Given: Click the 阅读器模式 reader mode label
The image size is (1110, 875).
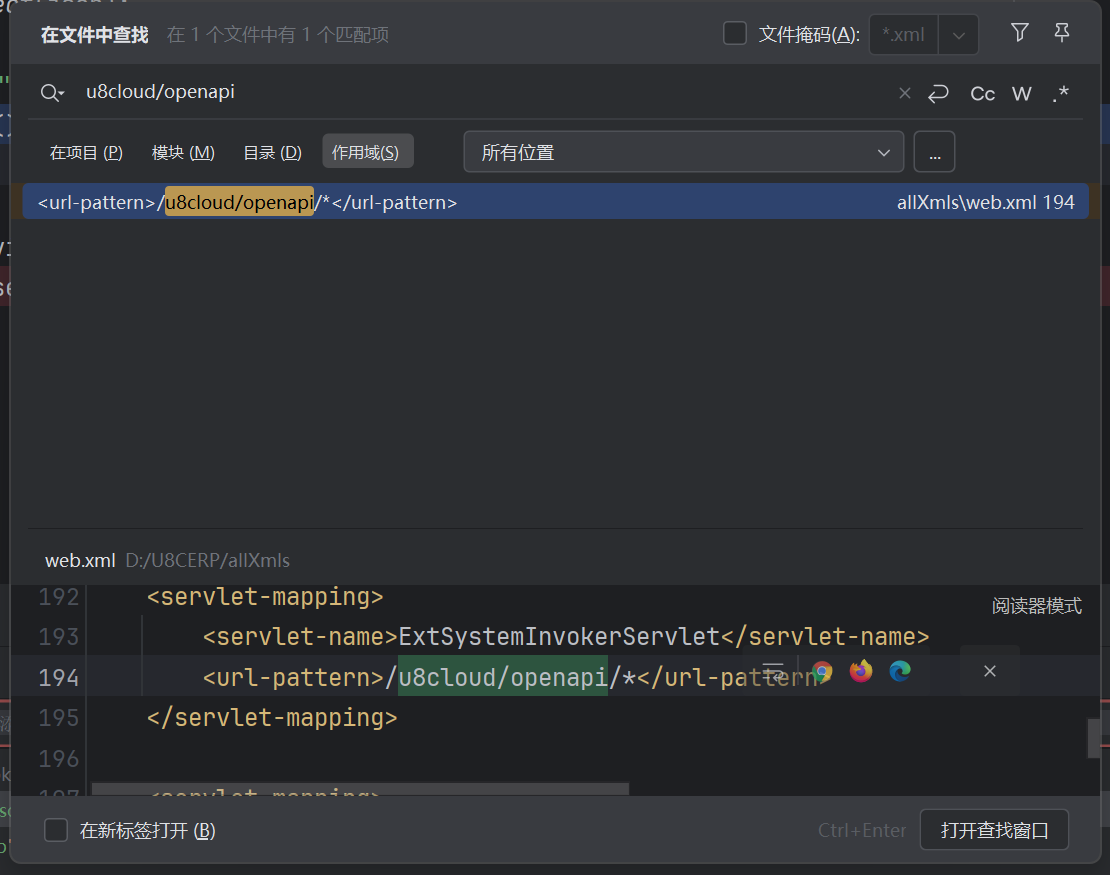Looking at the screenshot, I should [1036, 606].
